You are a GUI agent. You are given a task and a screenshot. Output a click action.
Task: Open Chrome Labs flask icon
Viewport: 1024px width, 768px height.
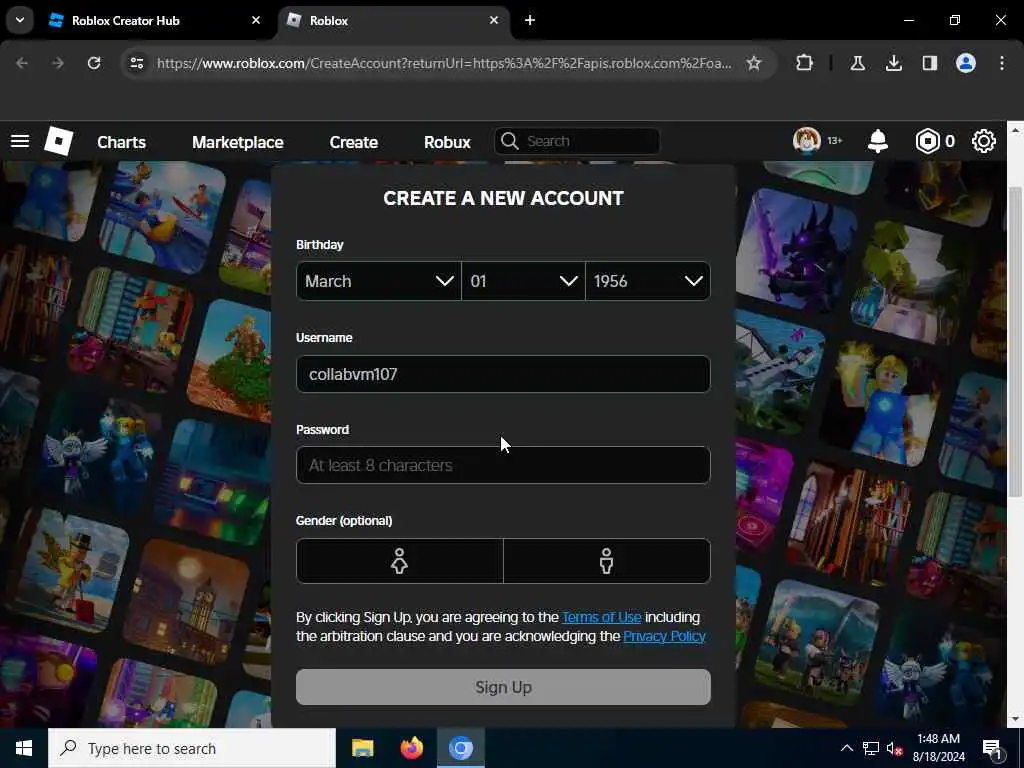[857, 63]
